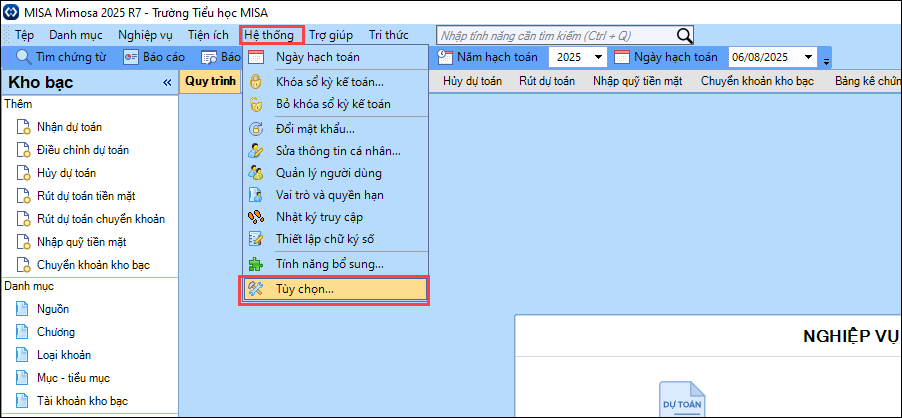
Task: Select Tùy chọn... menu entry
Action: [335, 290]
